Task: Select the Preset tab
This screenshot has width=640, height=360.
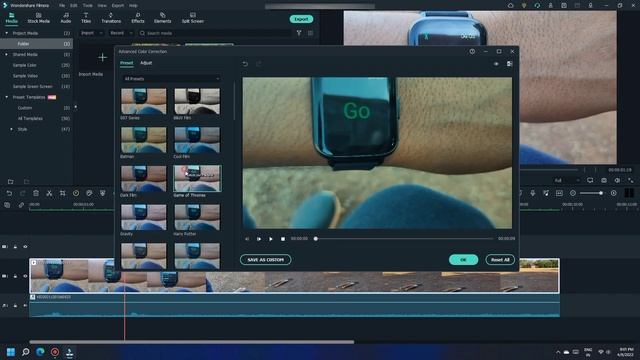Action: pos(127,63)
